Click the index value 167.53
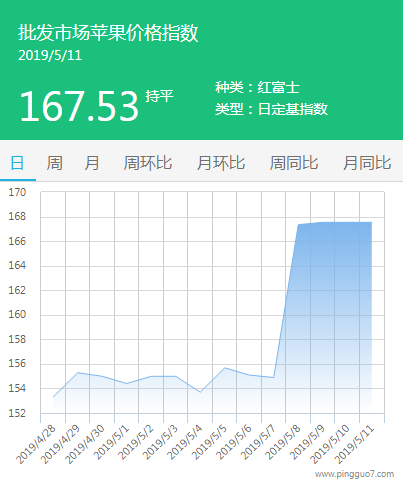The height and width of the screenshot is (486, 403). click(x=79, y=106)
